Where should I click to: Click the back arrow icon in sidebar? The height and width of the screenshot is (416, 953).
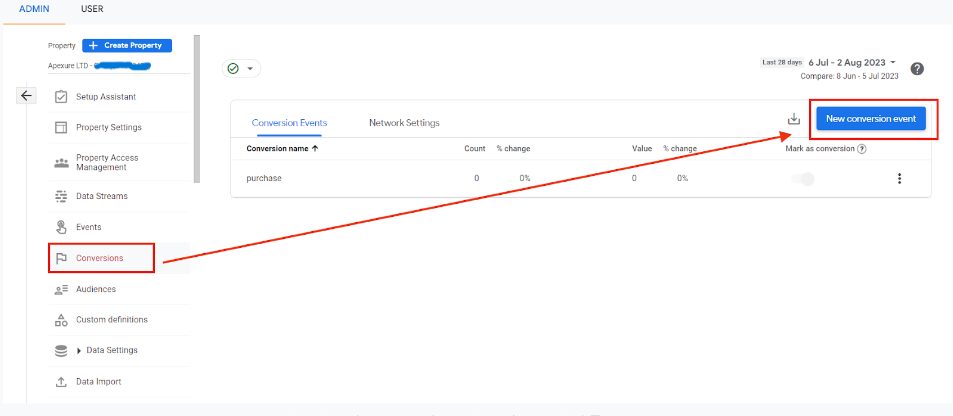pos(27,96)
